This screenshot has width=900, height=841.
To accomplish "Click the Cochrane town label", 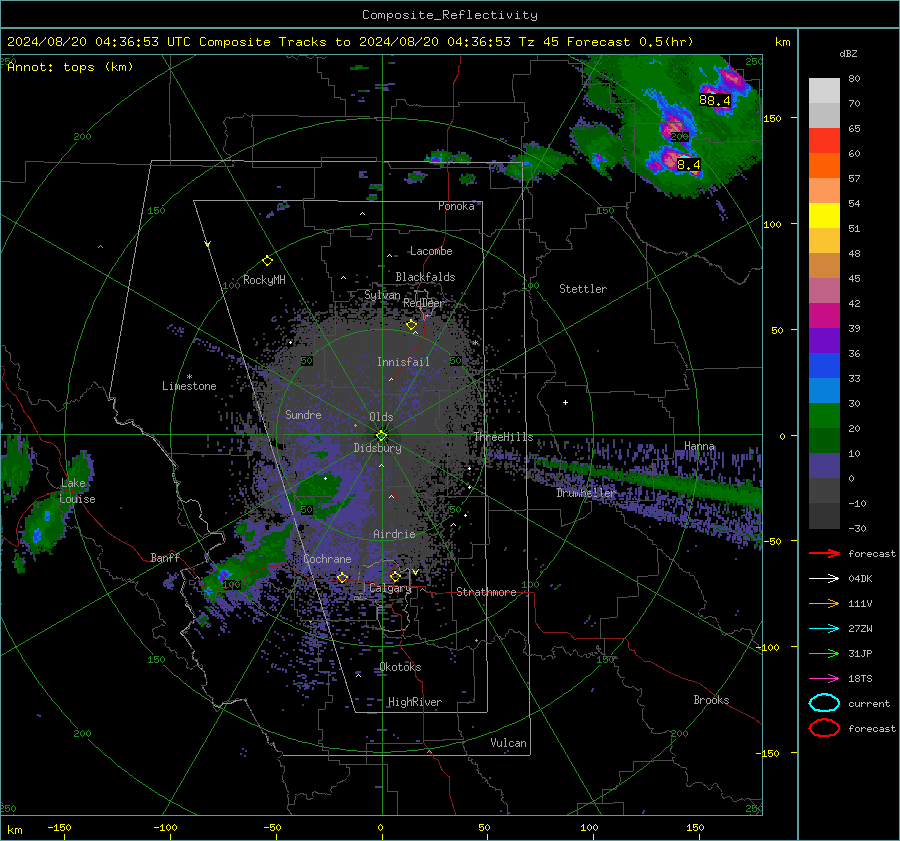I will pyautogui.click(x=327, y=559).
